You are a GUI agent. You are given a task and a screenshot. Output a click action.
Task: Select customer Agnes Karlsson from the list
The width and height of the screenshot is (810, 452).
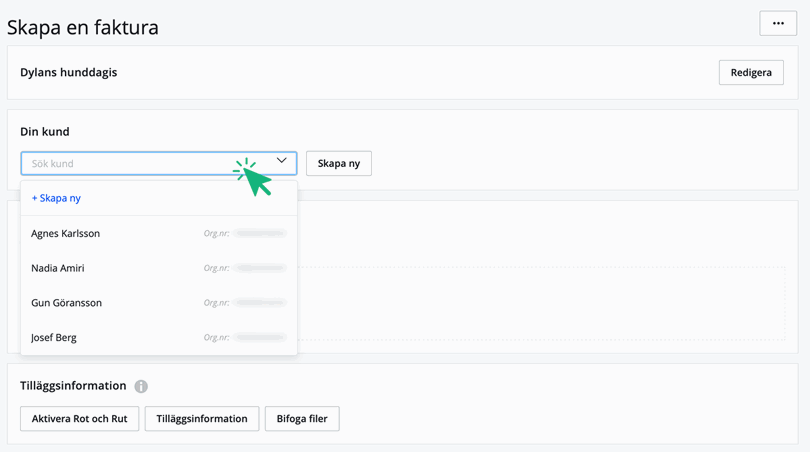click(66, 233)
